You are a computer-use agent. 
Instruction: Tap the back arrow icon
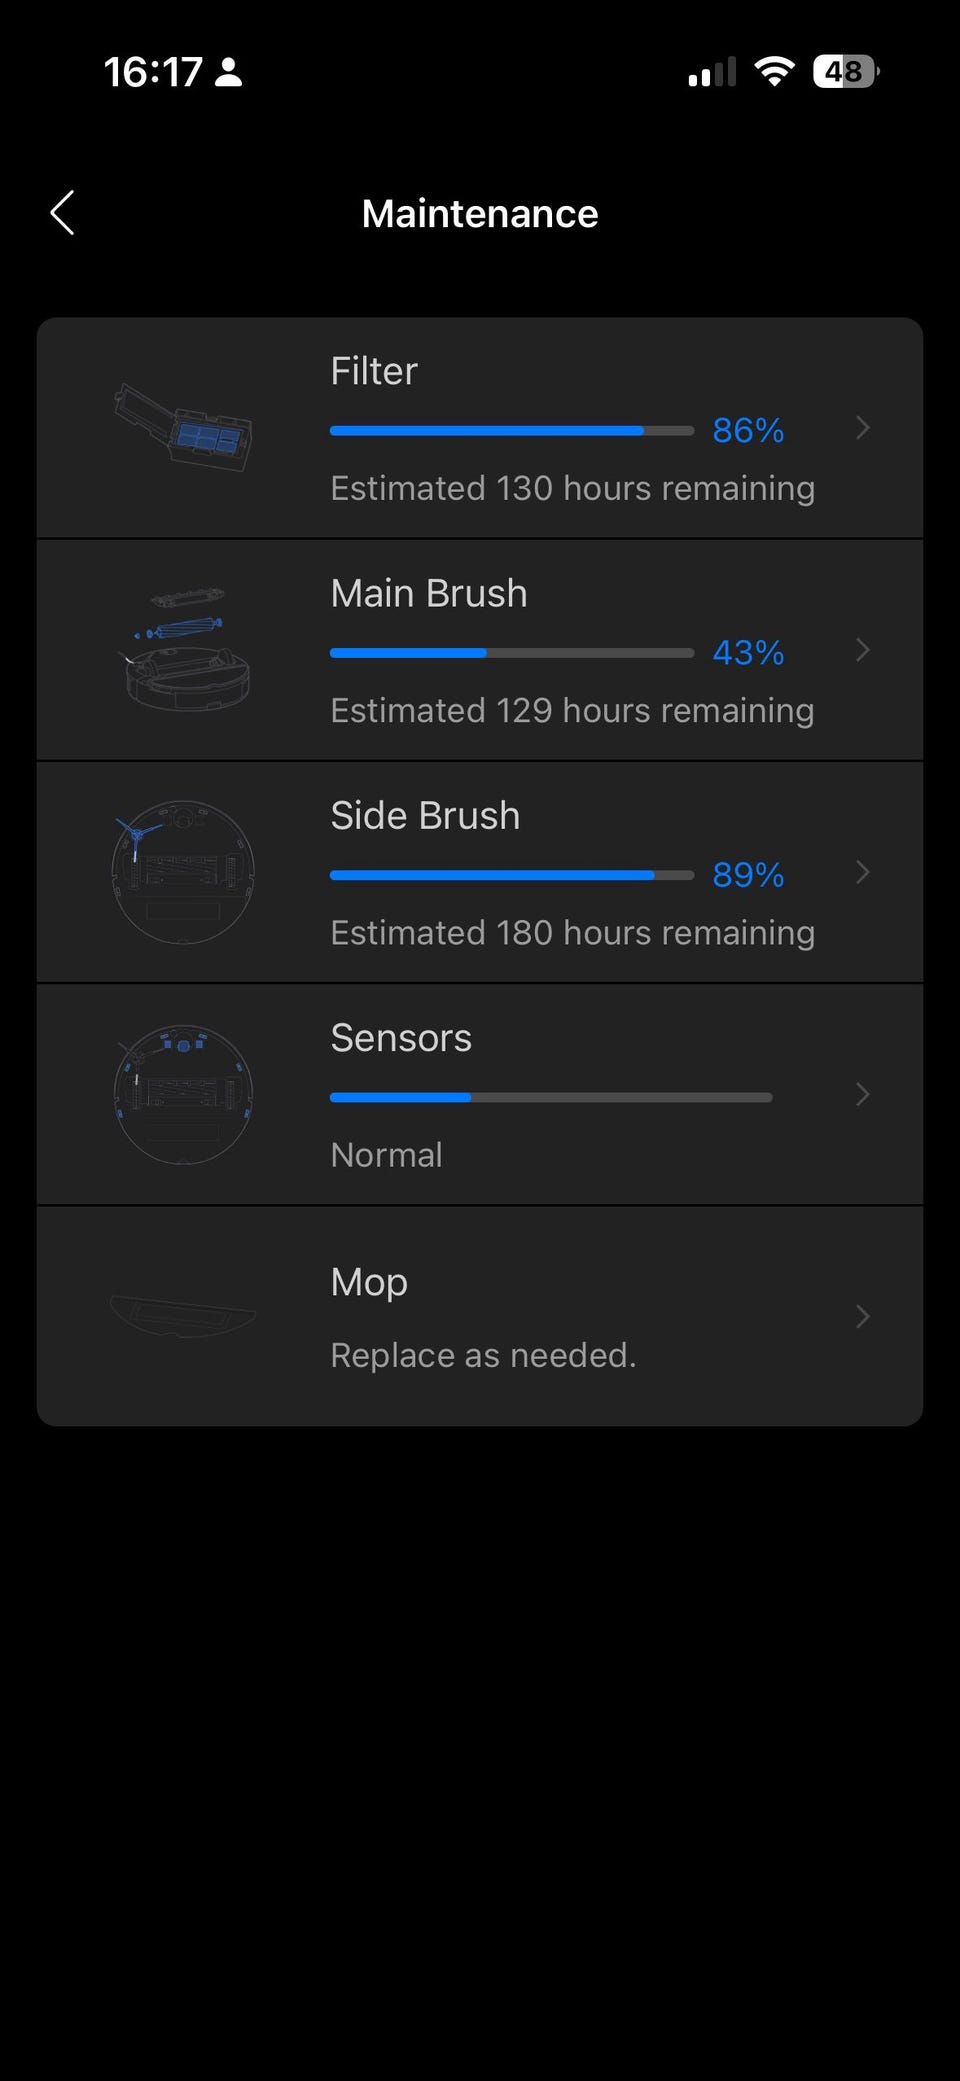click(63, 213)
